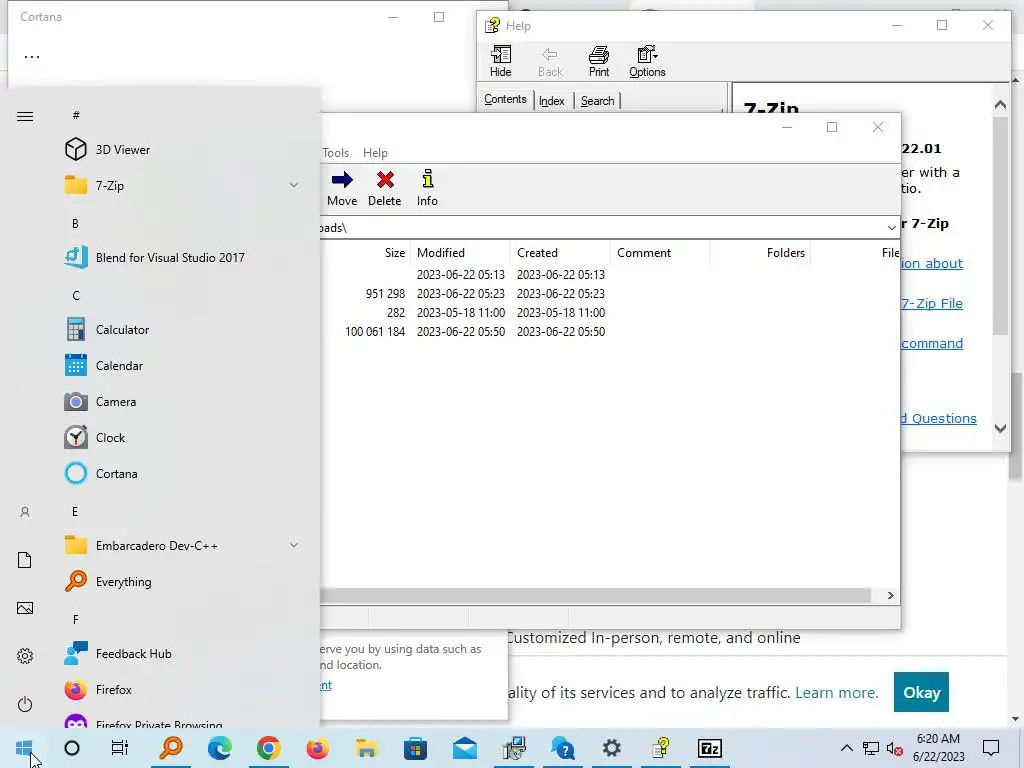This screenshot has height=768, width=1024.
Task: Open Cortana window three-dots menu
Action: coord(32,56)
